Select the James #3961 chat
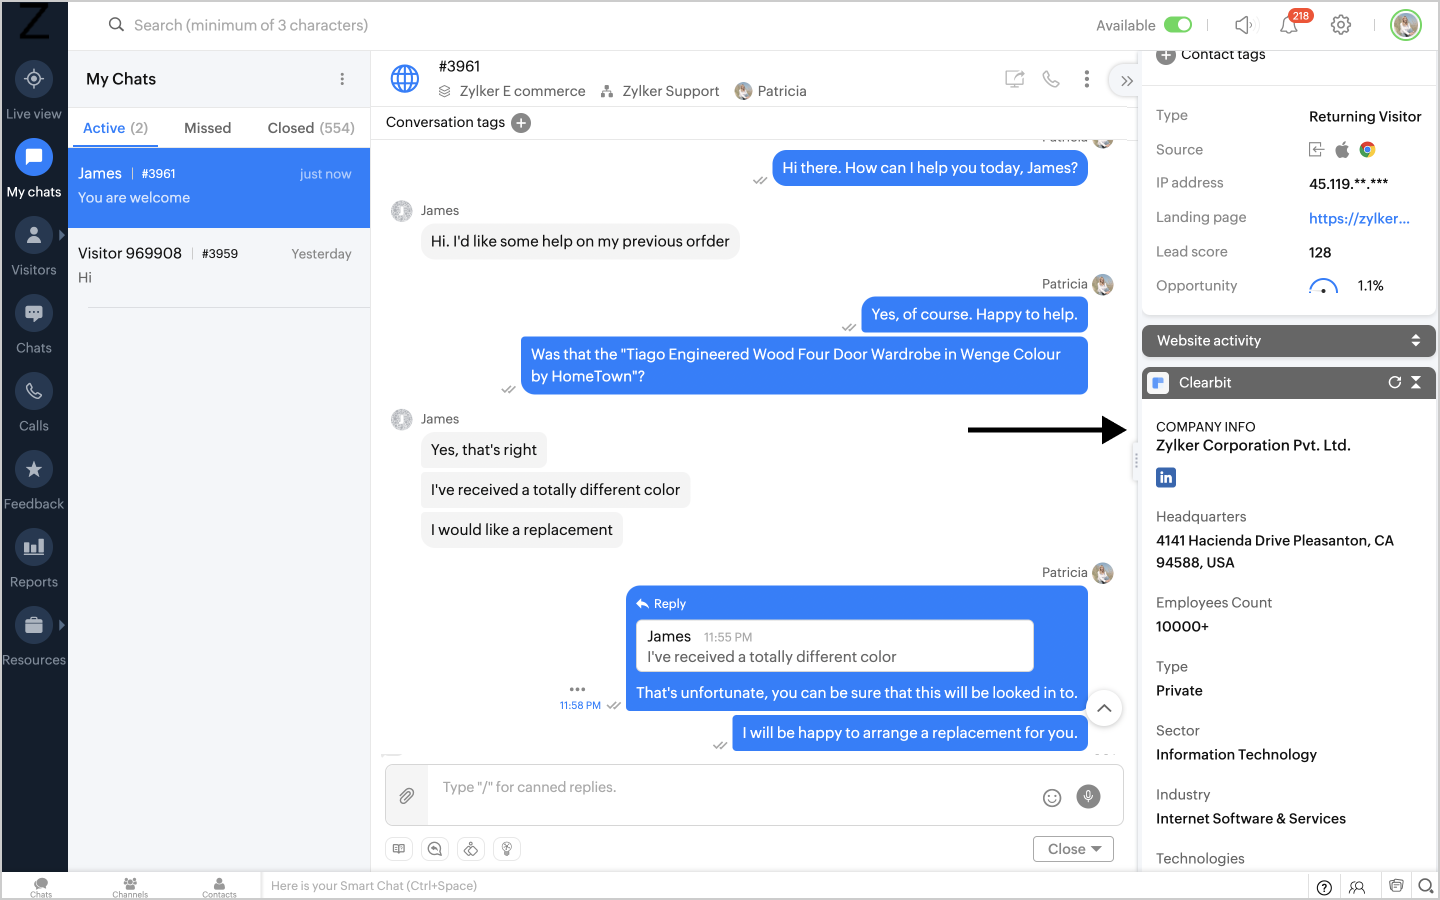This screenshot has width=1440, height=900. coord(219,187)
